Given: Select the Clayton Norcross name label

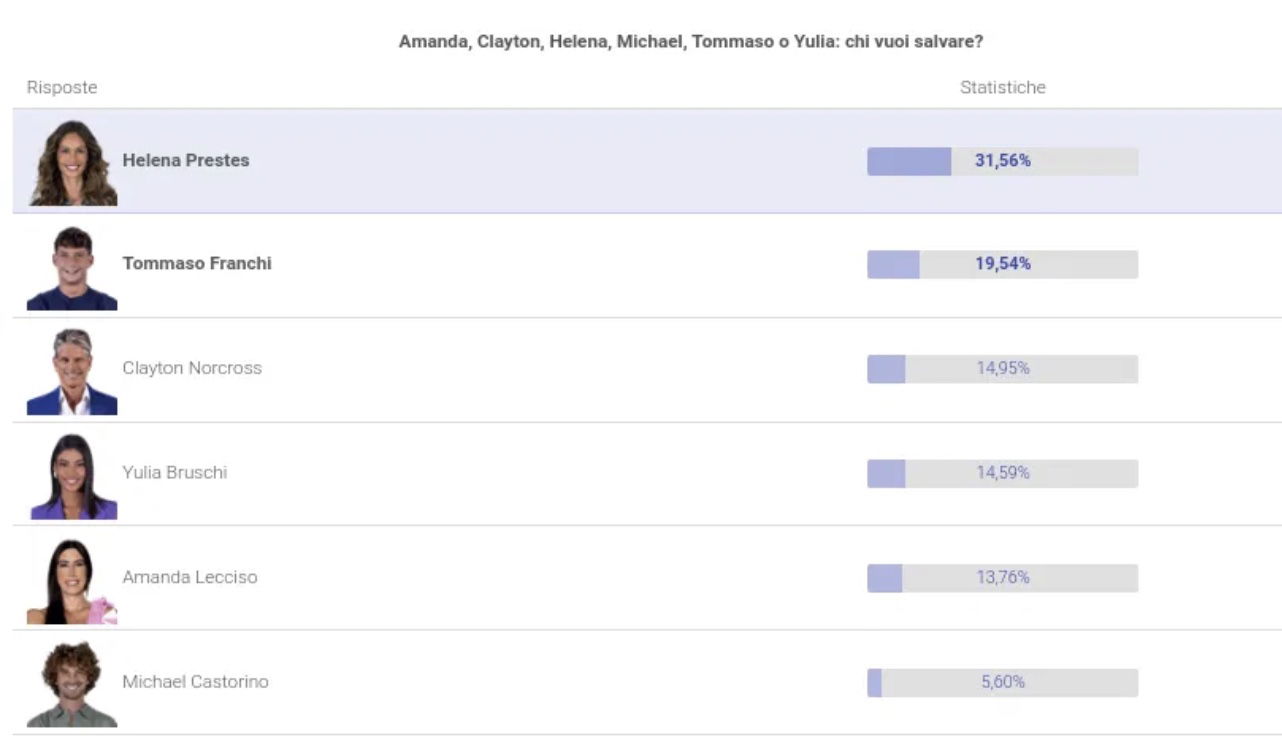Looking at the screenshot, I should pyautogui.click(x=192, y=368).
